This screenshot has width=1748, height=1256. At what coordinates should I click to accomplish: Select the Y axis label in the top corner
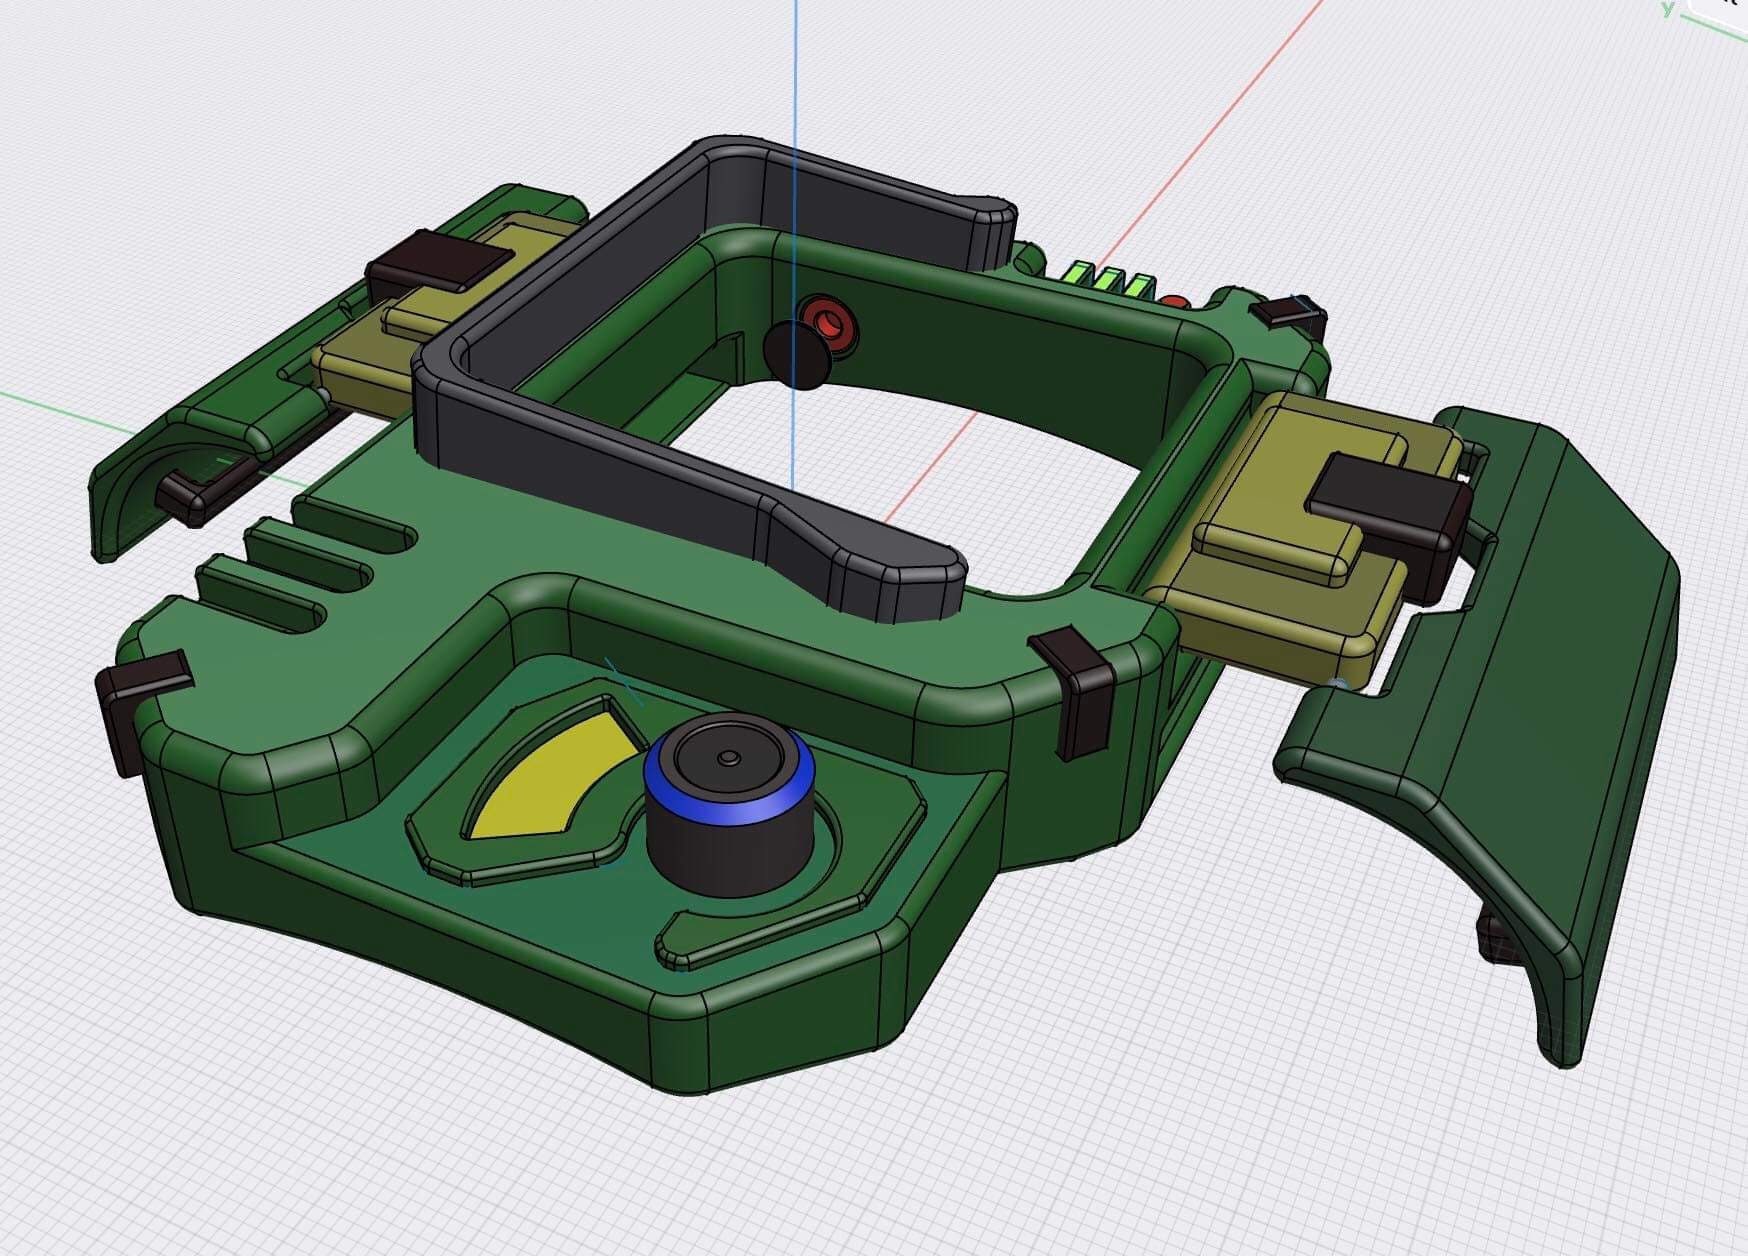(1668, 10)
